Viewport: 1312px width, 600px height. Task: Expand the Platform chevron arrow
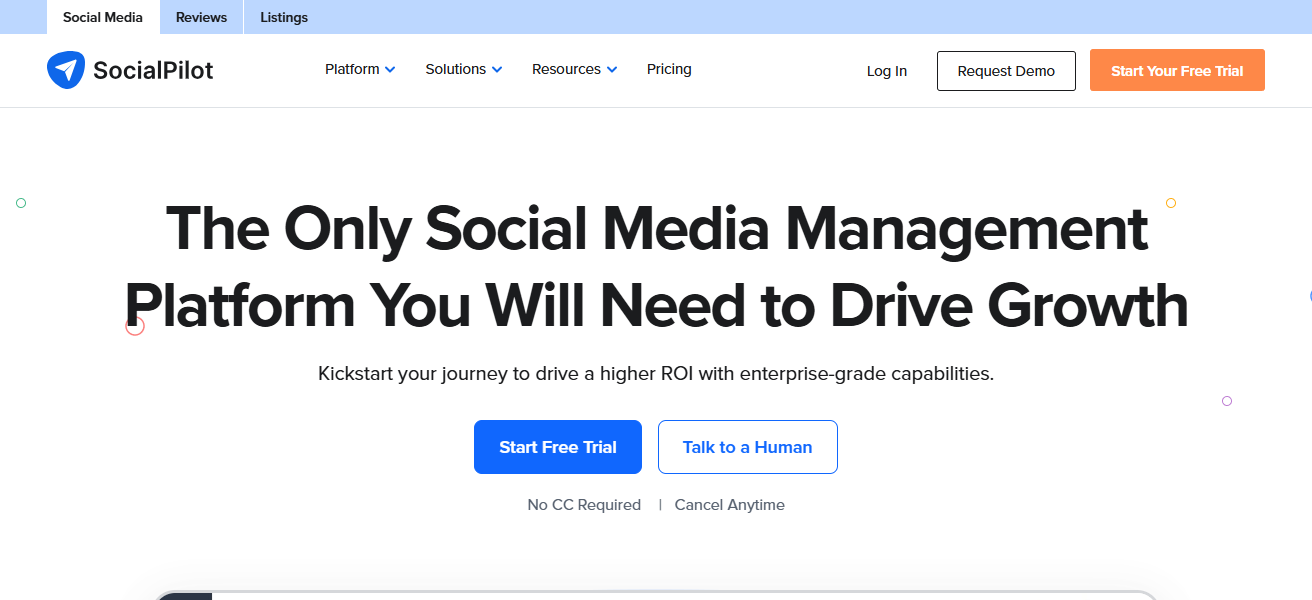pyautogui.click(x=391, y=69)
